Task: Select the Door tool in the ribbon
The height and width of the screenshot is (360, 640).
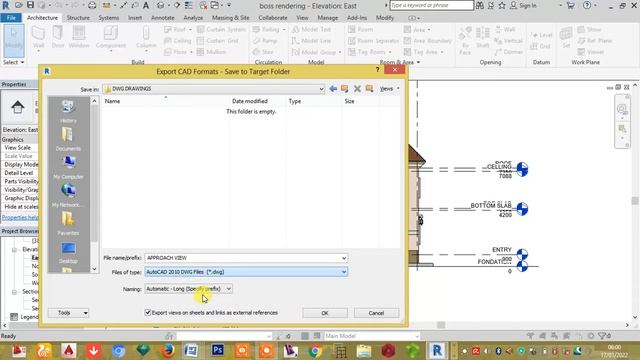Action: pos(58,38)
